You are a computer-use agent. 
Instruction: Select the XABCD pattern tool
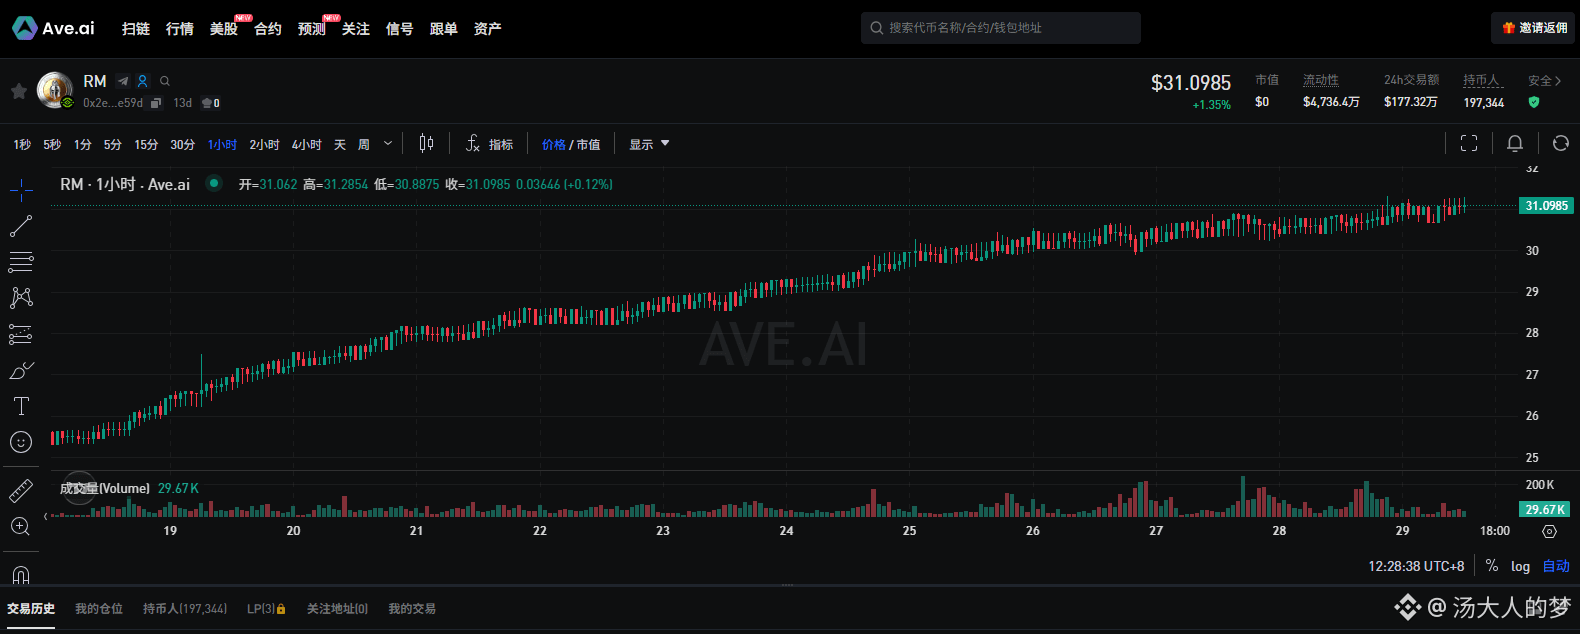21,298
